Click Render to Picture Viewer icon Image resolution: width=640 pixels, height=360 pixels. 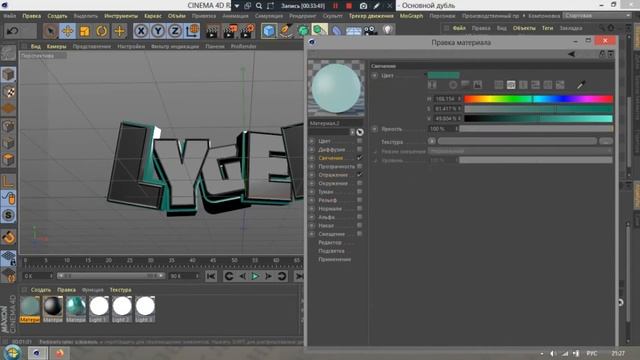tap(230, 31)
